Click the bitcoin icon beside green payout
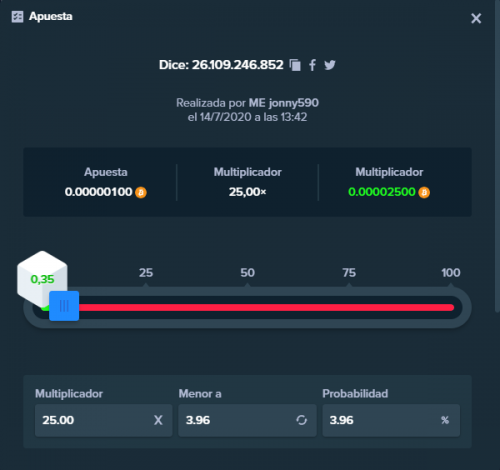Viewport: 500px width, 470px height. point(424,192)
